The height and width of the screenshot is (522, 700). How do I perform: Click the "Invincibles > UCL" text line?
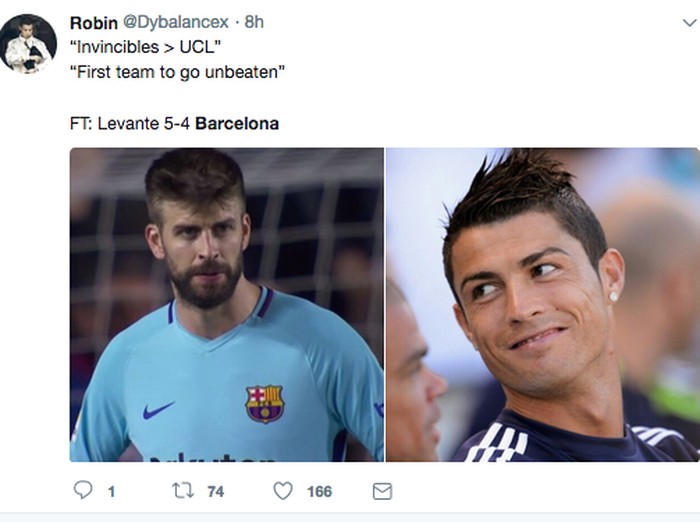click(x=145, y=47)
